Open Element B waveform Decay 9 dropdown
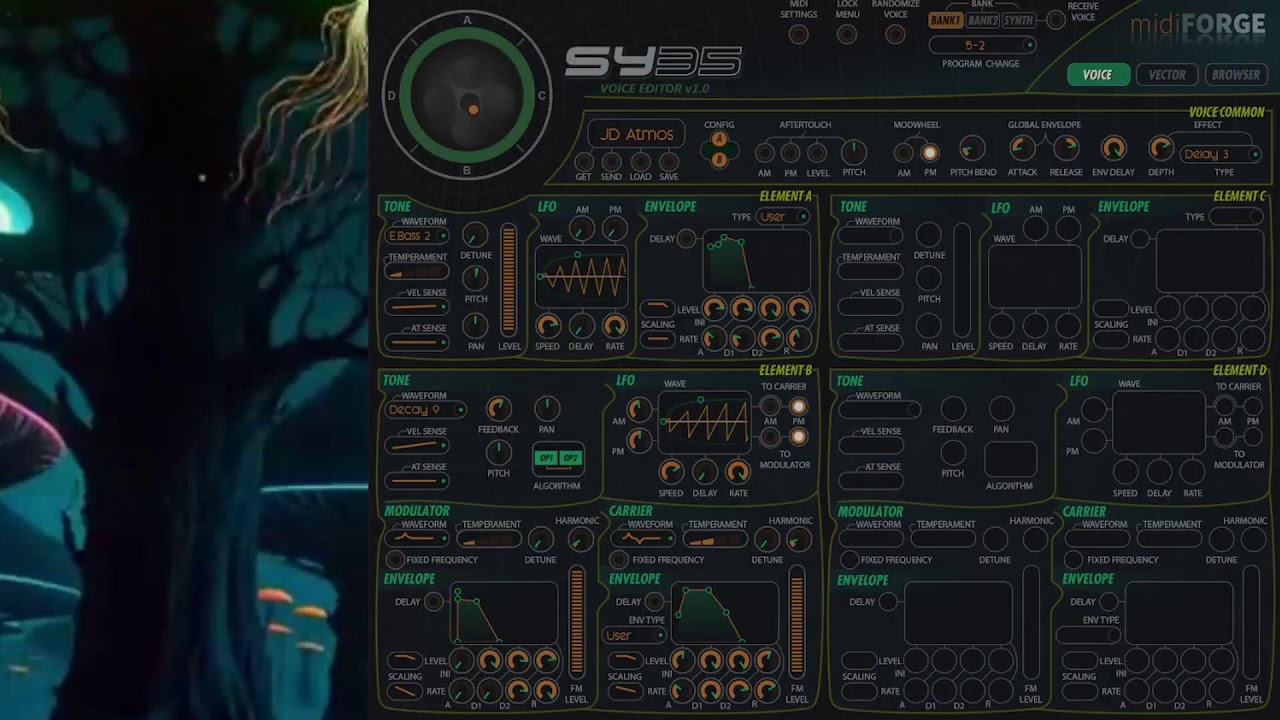 pyautogui.click(x=425, y=410)
